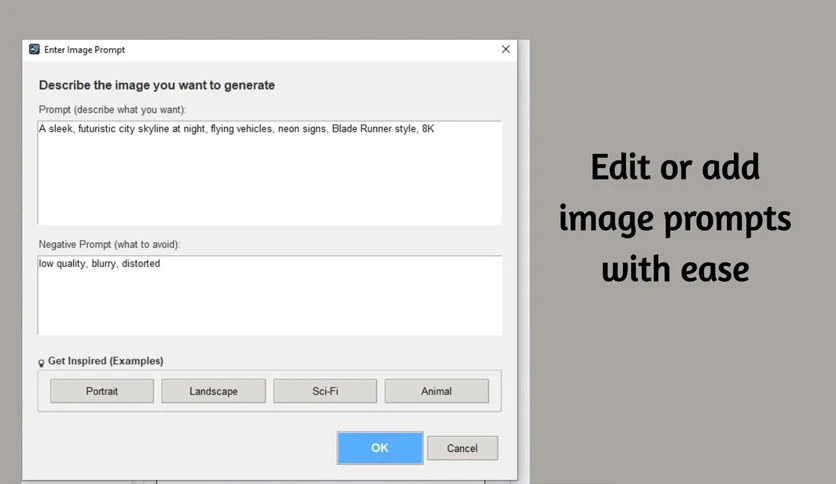Focus the Prompt text area
Screen dimensions: 836x484
tap(269, 173)
